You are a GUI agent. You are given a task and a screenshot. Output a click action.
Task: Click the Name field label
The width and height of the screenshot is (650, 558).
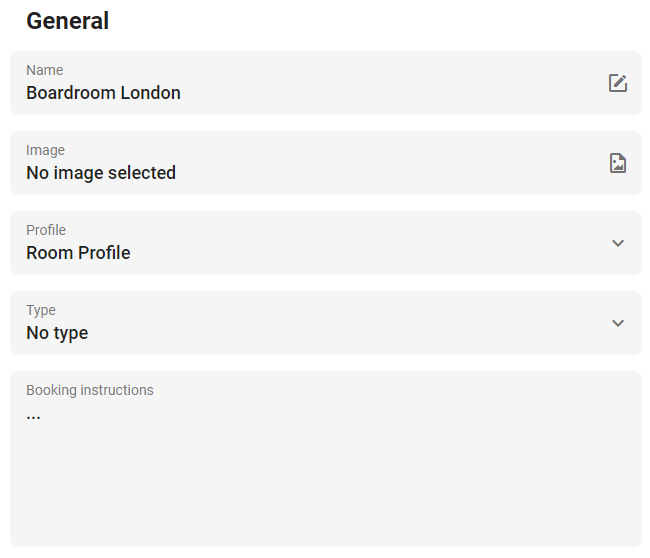point(45,70)
